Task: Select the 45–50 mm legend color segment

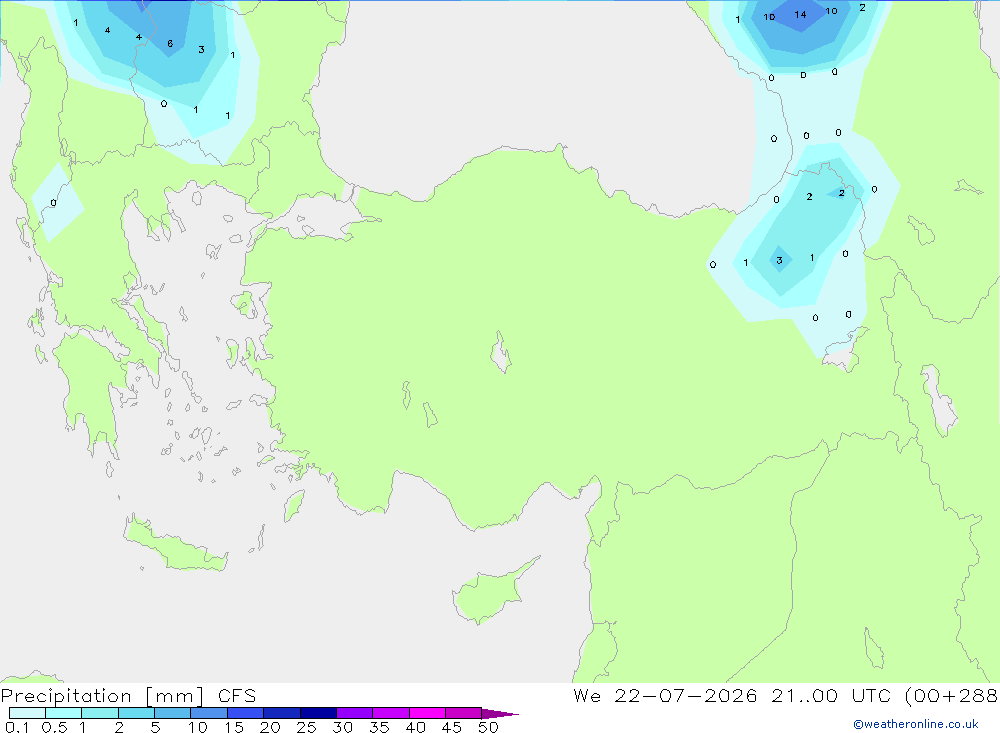Action: coord(464,713)
